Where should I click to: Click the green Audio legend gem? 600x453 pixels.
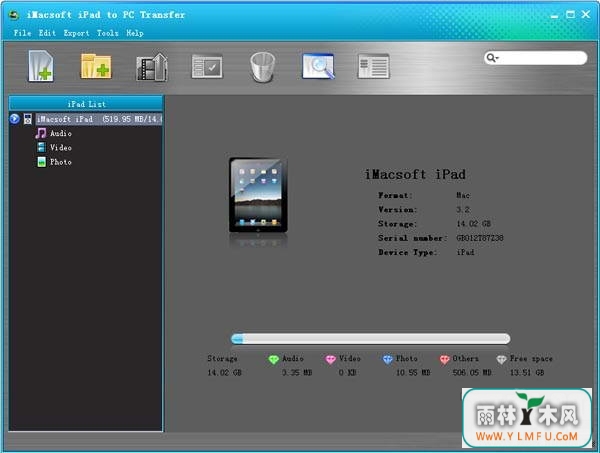tap(273, 359)
